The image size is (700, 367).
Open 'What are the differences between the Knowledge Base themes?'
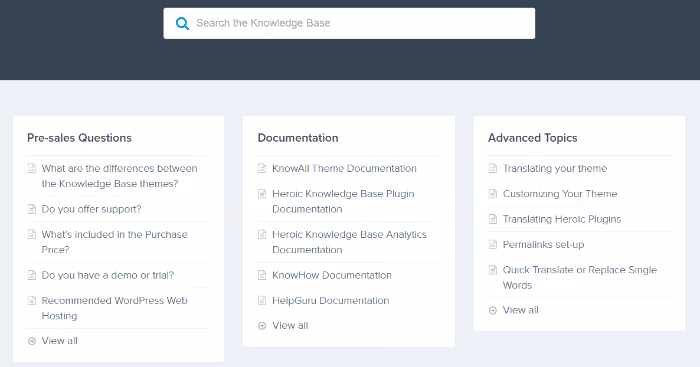(119, 176)
